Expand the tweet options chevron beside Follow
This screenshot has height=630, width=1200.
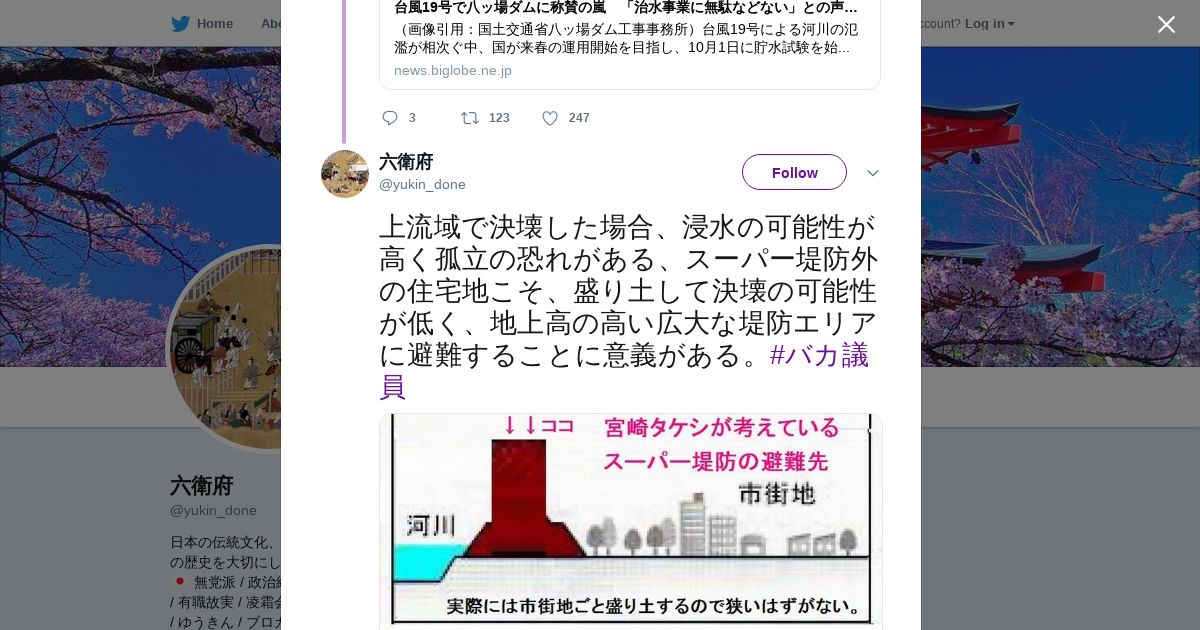click(872, 173)
